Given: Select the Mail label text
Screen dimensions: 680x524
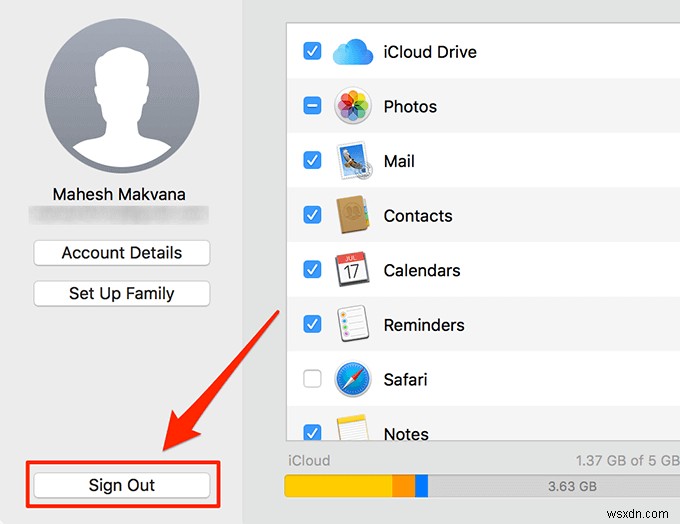Looking at the screenshot, I should coord(399,161).
